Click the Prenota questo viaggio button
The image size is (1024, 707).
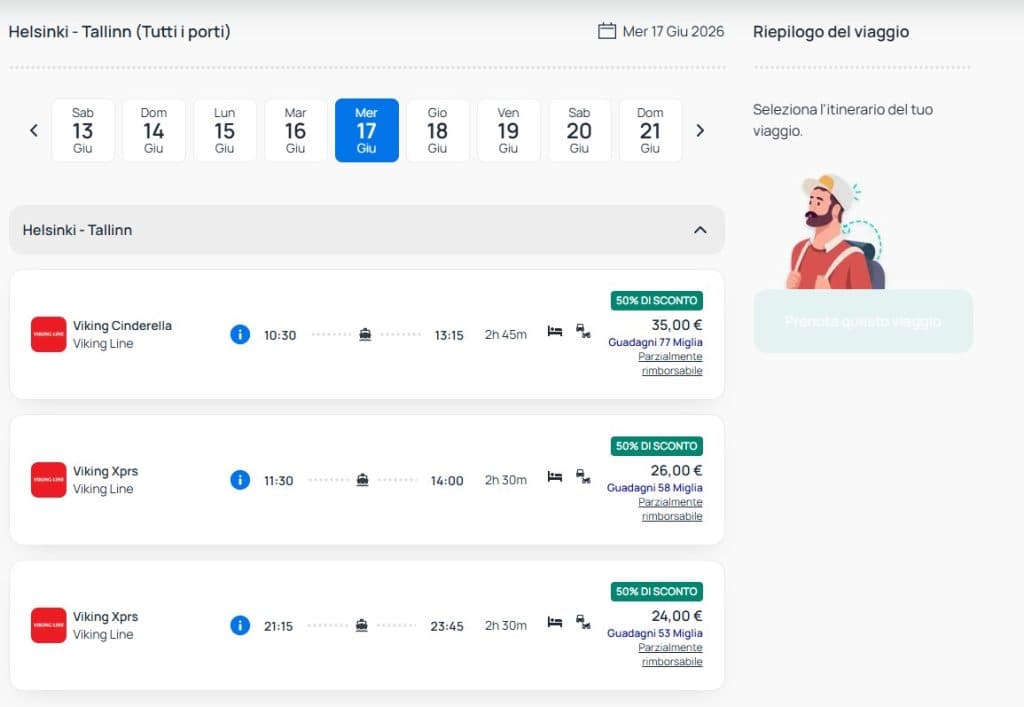pos(863,321)
